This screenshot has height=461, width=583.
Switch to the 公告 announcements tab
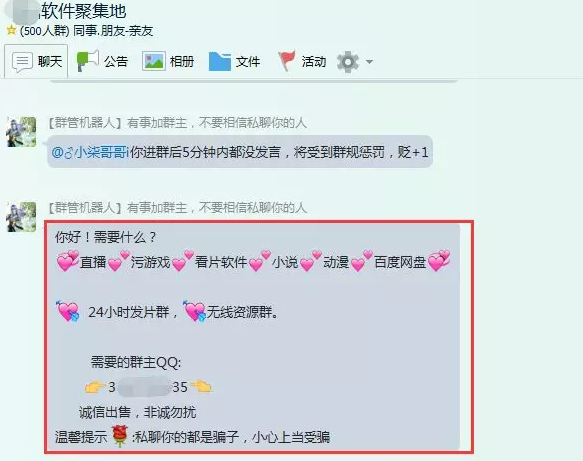[102, 61]
